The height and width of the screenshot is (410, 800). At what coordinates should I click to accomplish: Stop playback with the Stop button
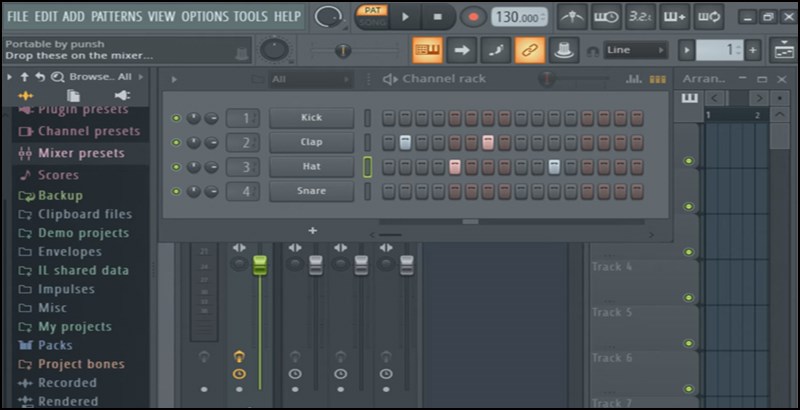(438, 17)
